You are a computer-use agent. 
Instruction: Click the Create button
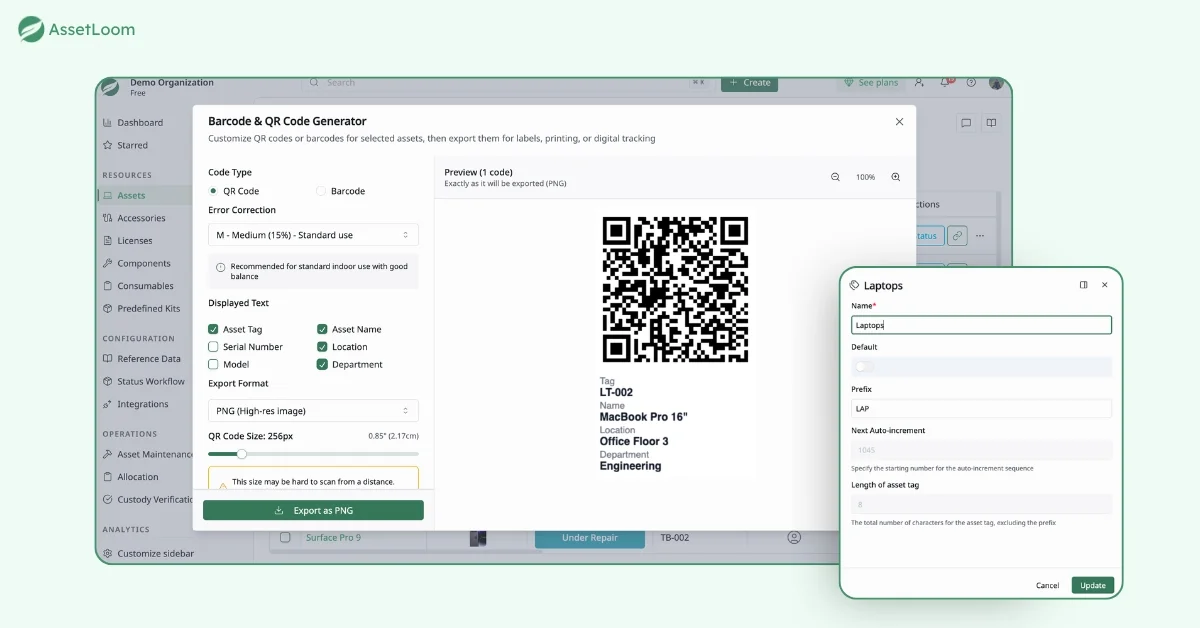pyautogui.click(x=749, y=83)
